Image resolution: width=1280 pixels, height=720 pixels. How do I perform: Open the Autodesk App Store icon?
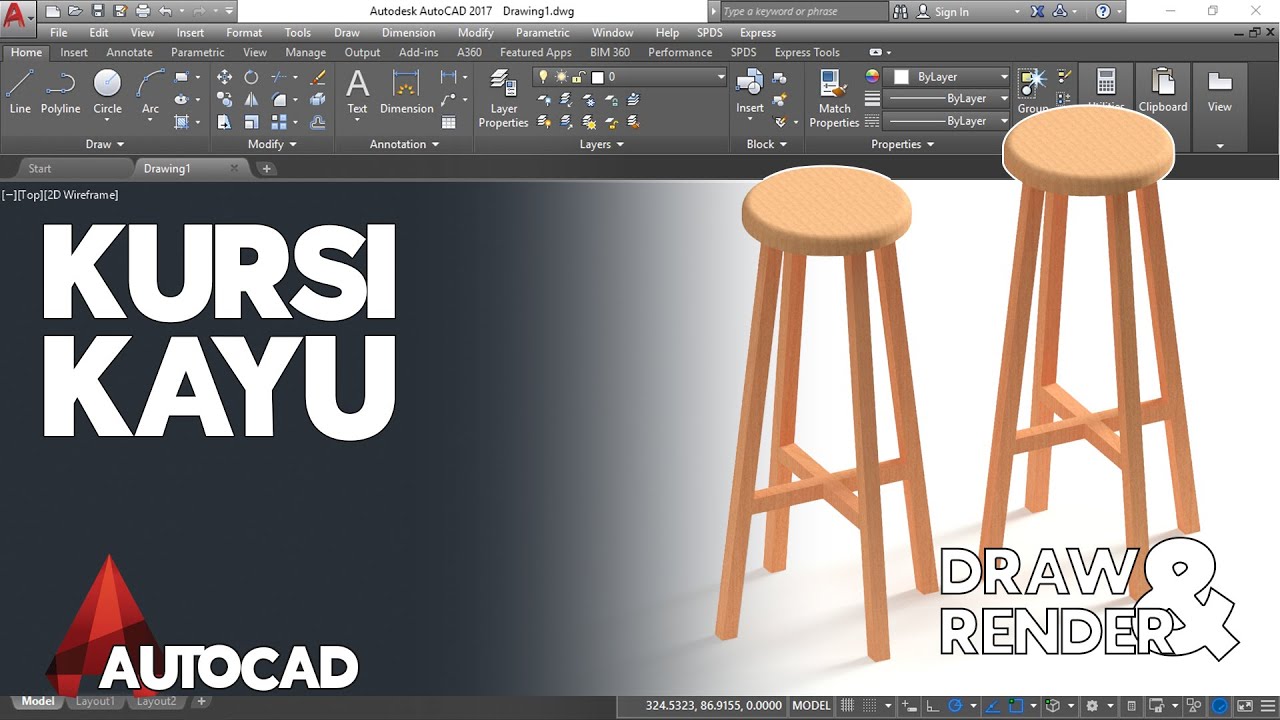[1037, 11]
